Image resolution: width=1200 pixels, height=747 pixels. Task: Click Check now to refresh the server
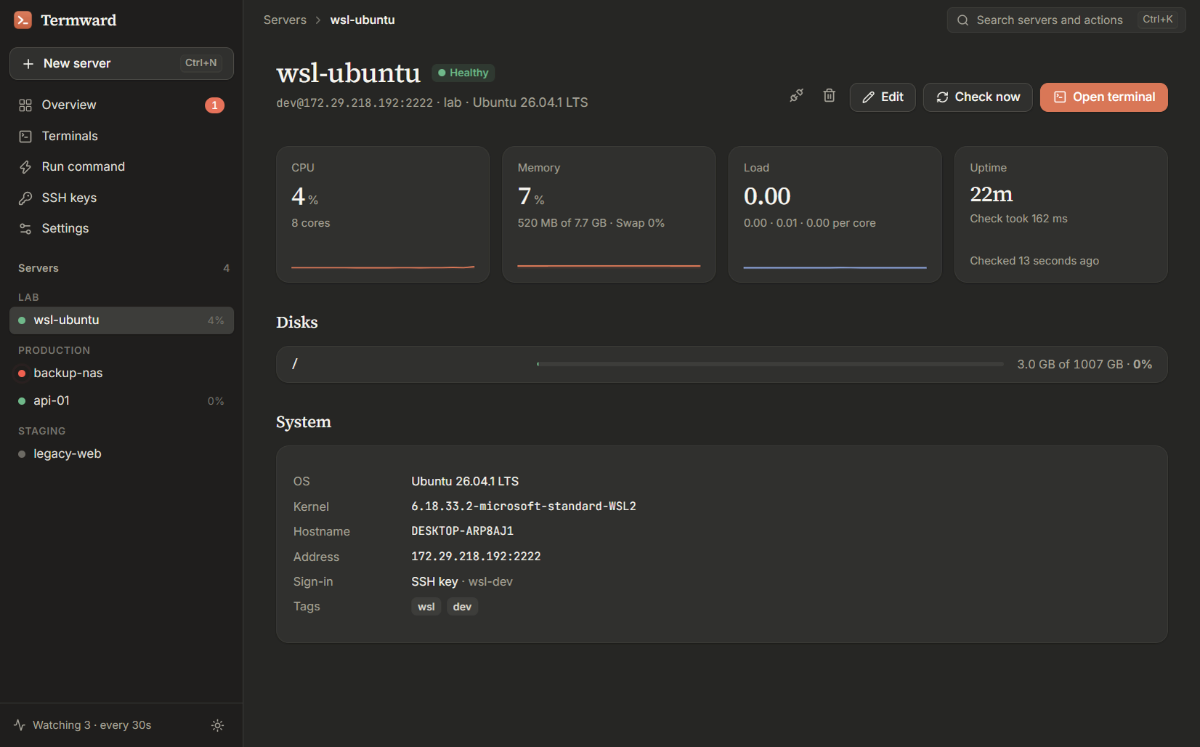click(977, 97)
